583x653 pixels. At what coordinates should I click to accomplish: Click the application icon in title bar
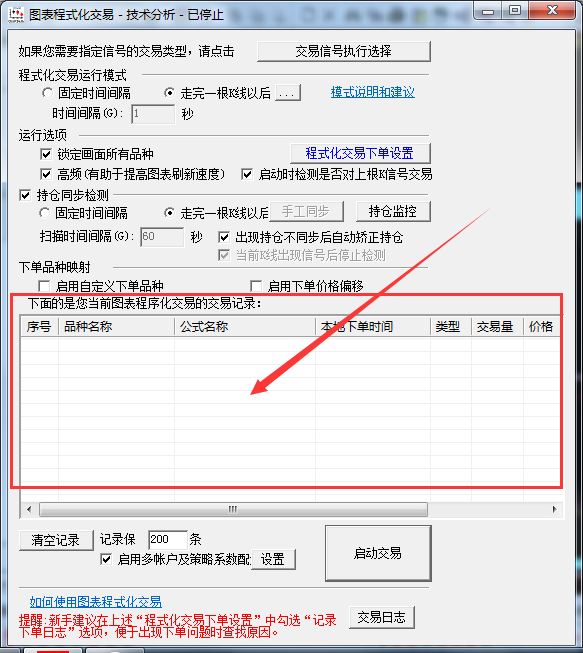coord(16,15)
